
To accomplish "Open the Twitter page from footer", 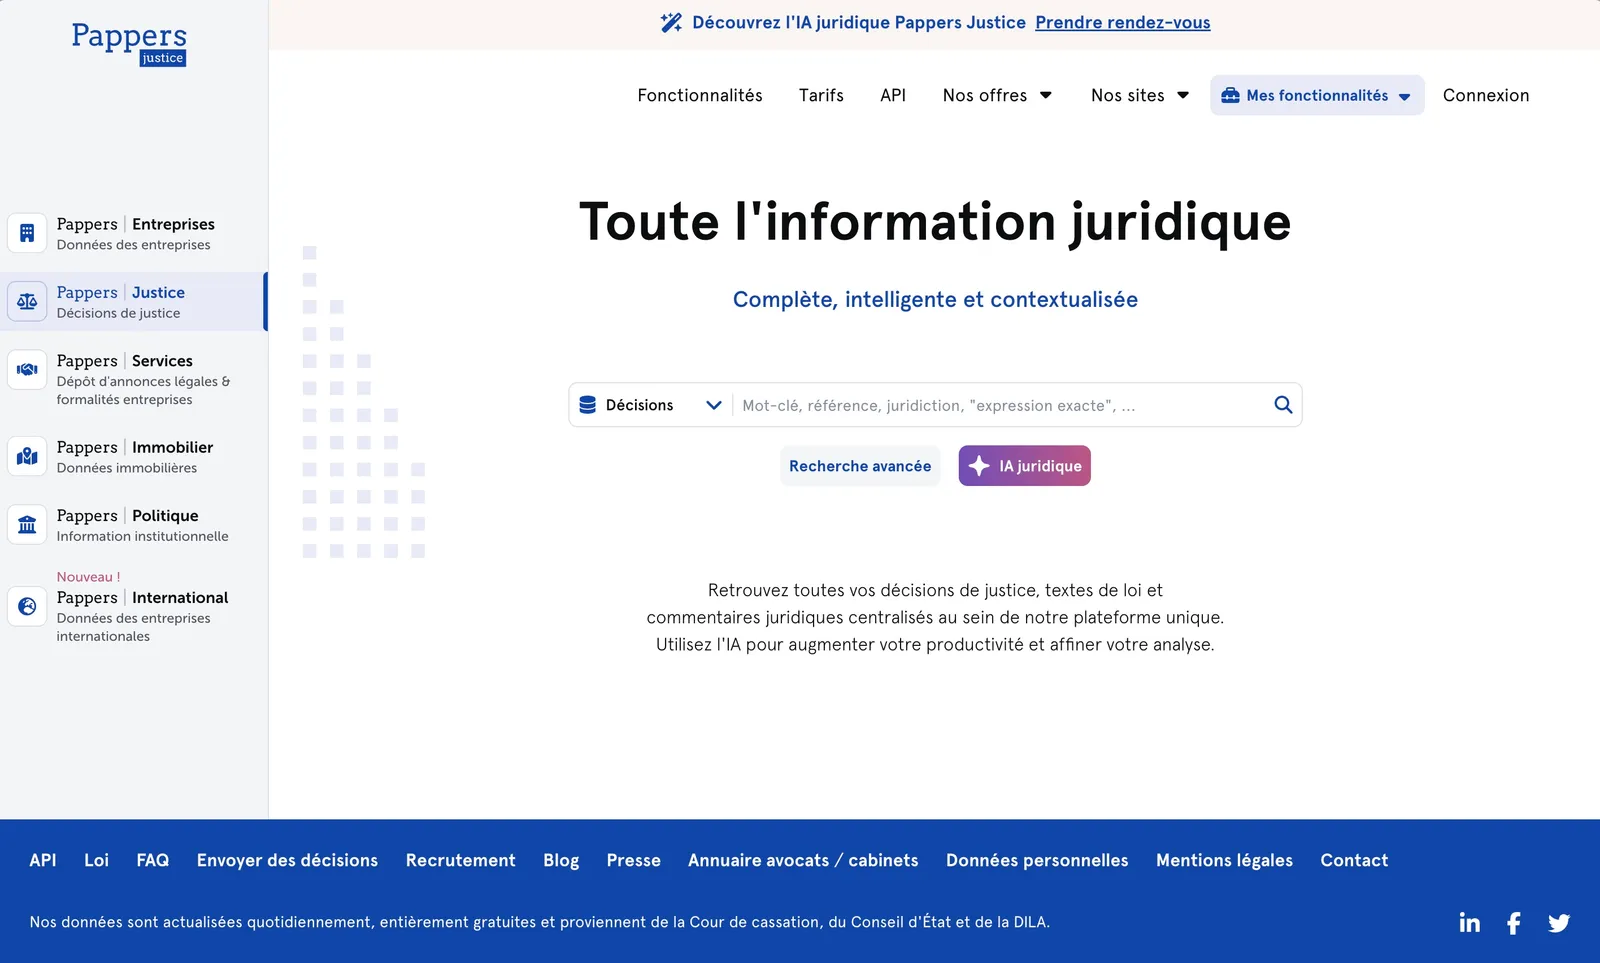I will pos(1559,923).
